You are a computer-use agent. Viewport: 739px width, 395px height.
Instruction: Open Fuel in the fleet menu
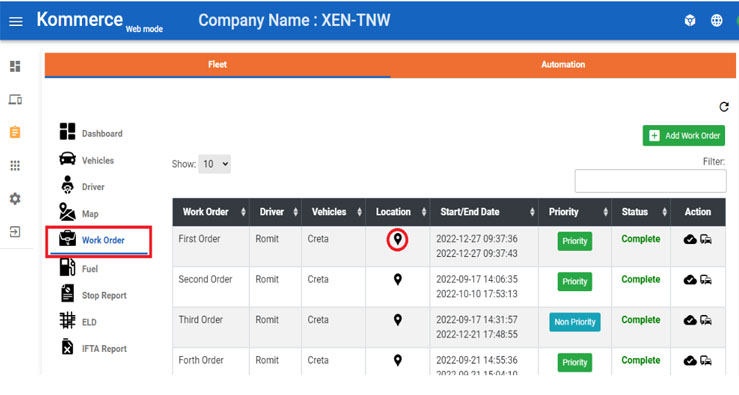tap(79, 268)
